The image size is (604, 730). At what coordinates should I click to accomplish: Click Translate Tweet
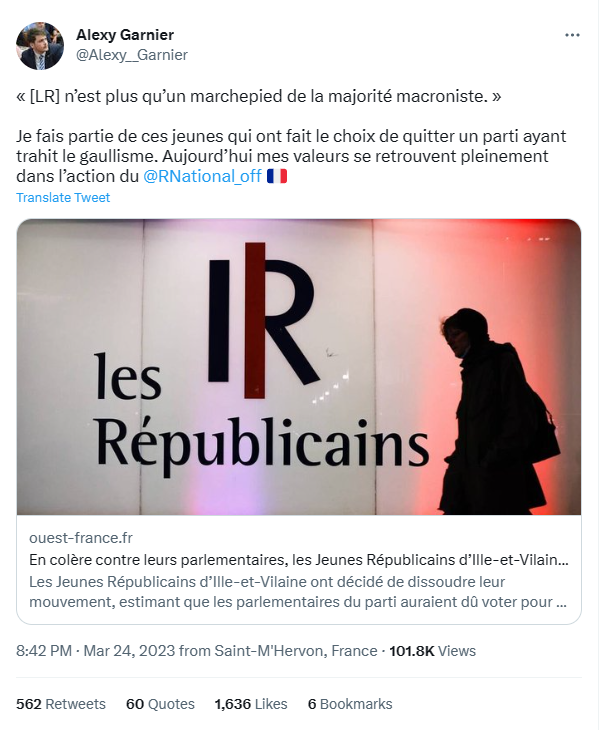tap(63, 197)
